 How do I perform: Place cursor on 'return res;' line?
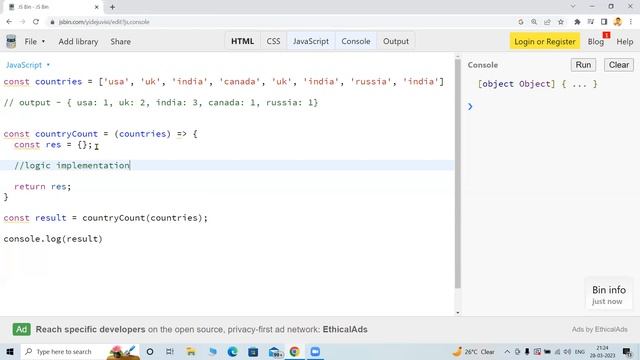click(x=42, y=187)
